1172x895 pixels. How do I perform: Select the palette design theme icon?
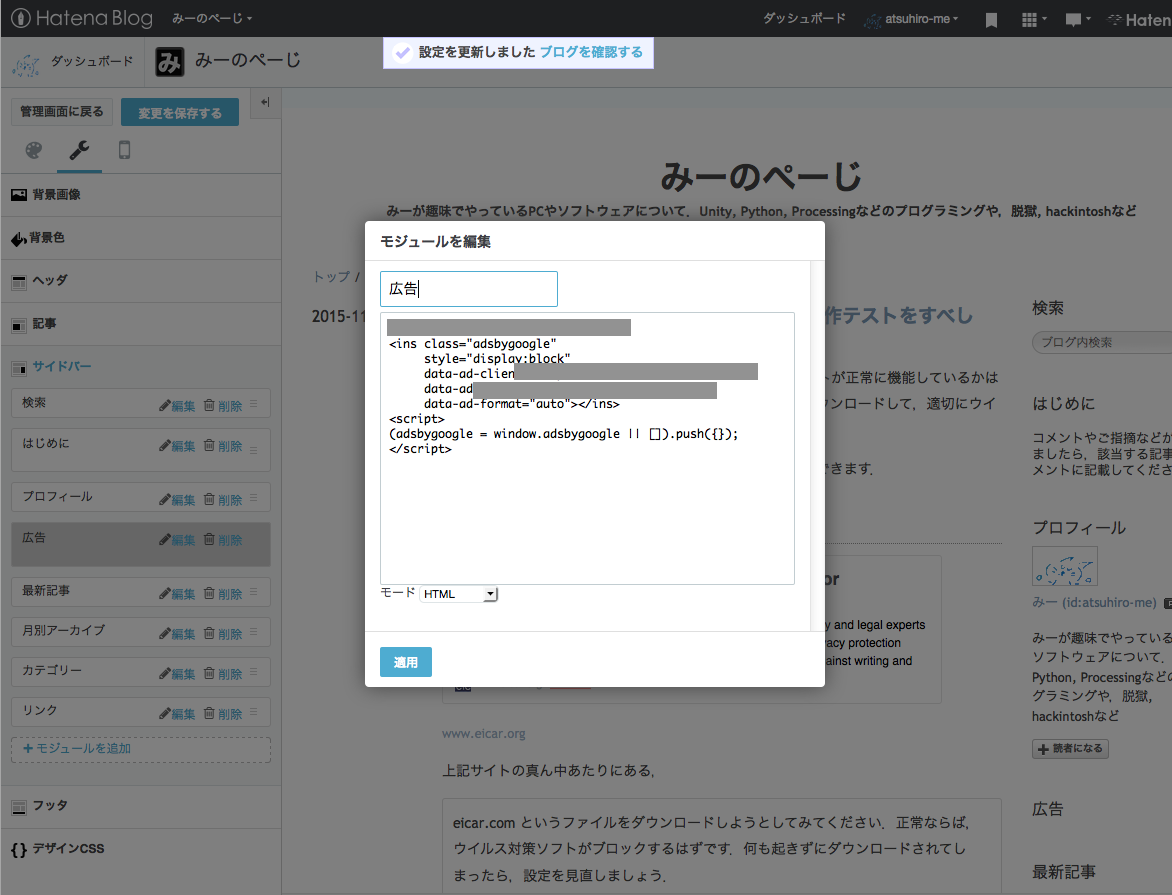point(33,150)
